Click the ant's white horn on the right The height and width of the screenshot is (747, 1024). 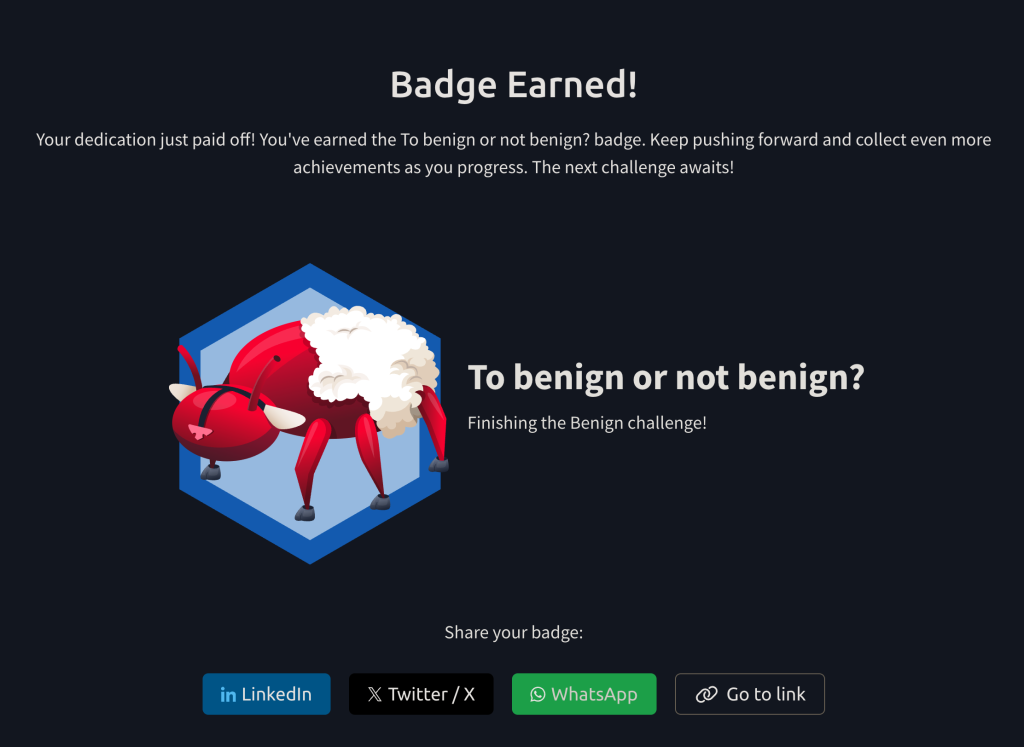(283, 418)
